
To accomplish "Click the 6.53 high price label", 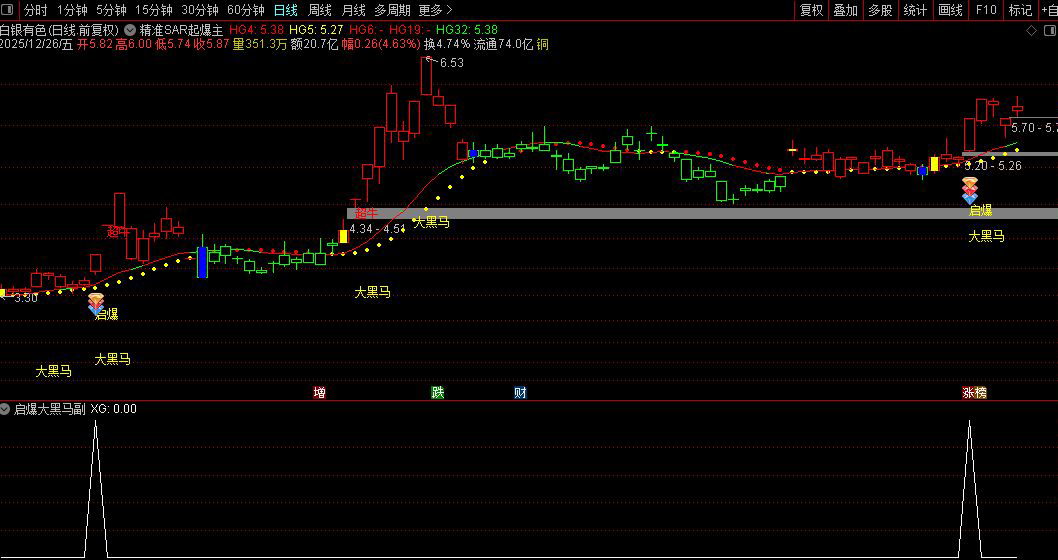I will [x=451, y=63].
